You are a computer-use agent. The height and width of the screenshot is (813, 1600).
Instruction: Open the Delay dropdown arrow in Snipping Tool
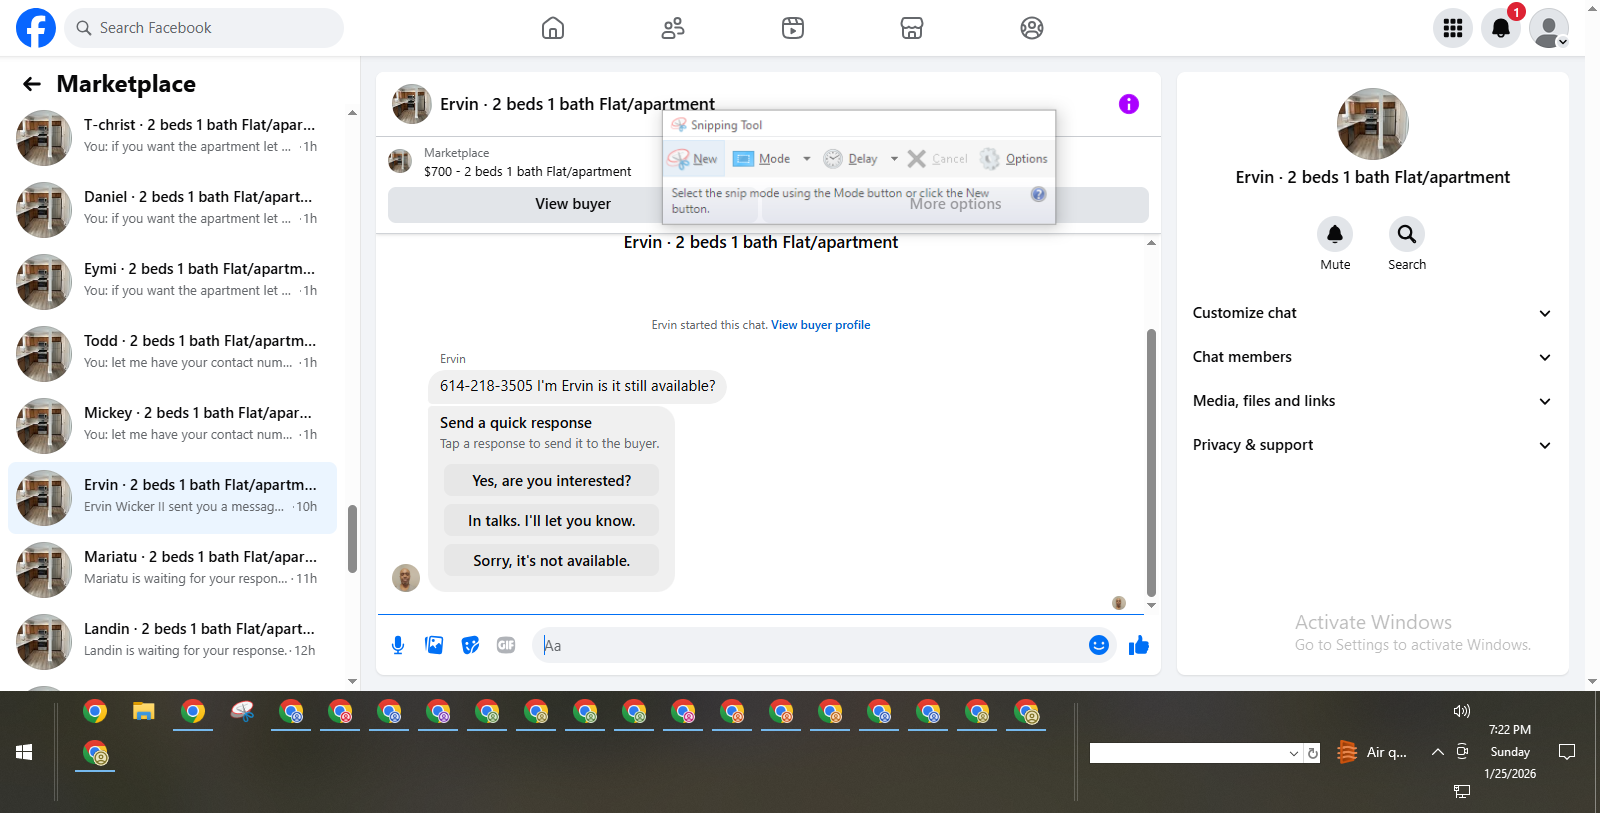[x=894, y=159]
